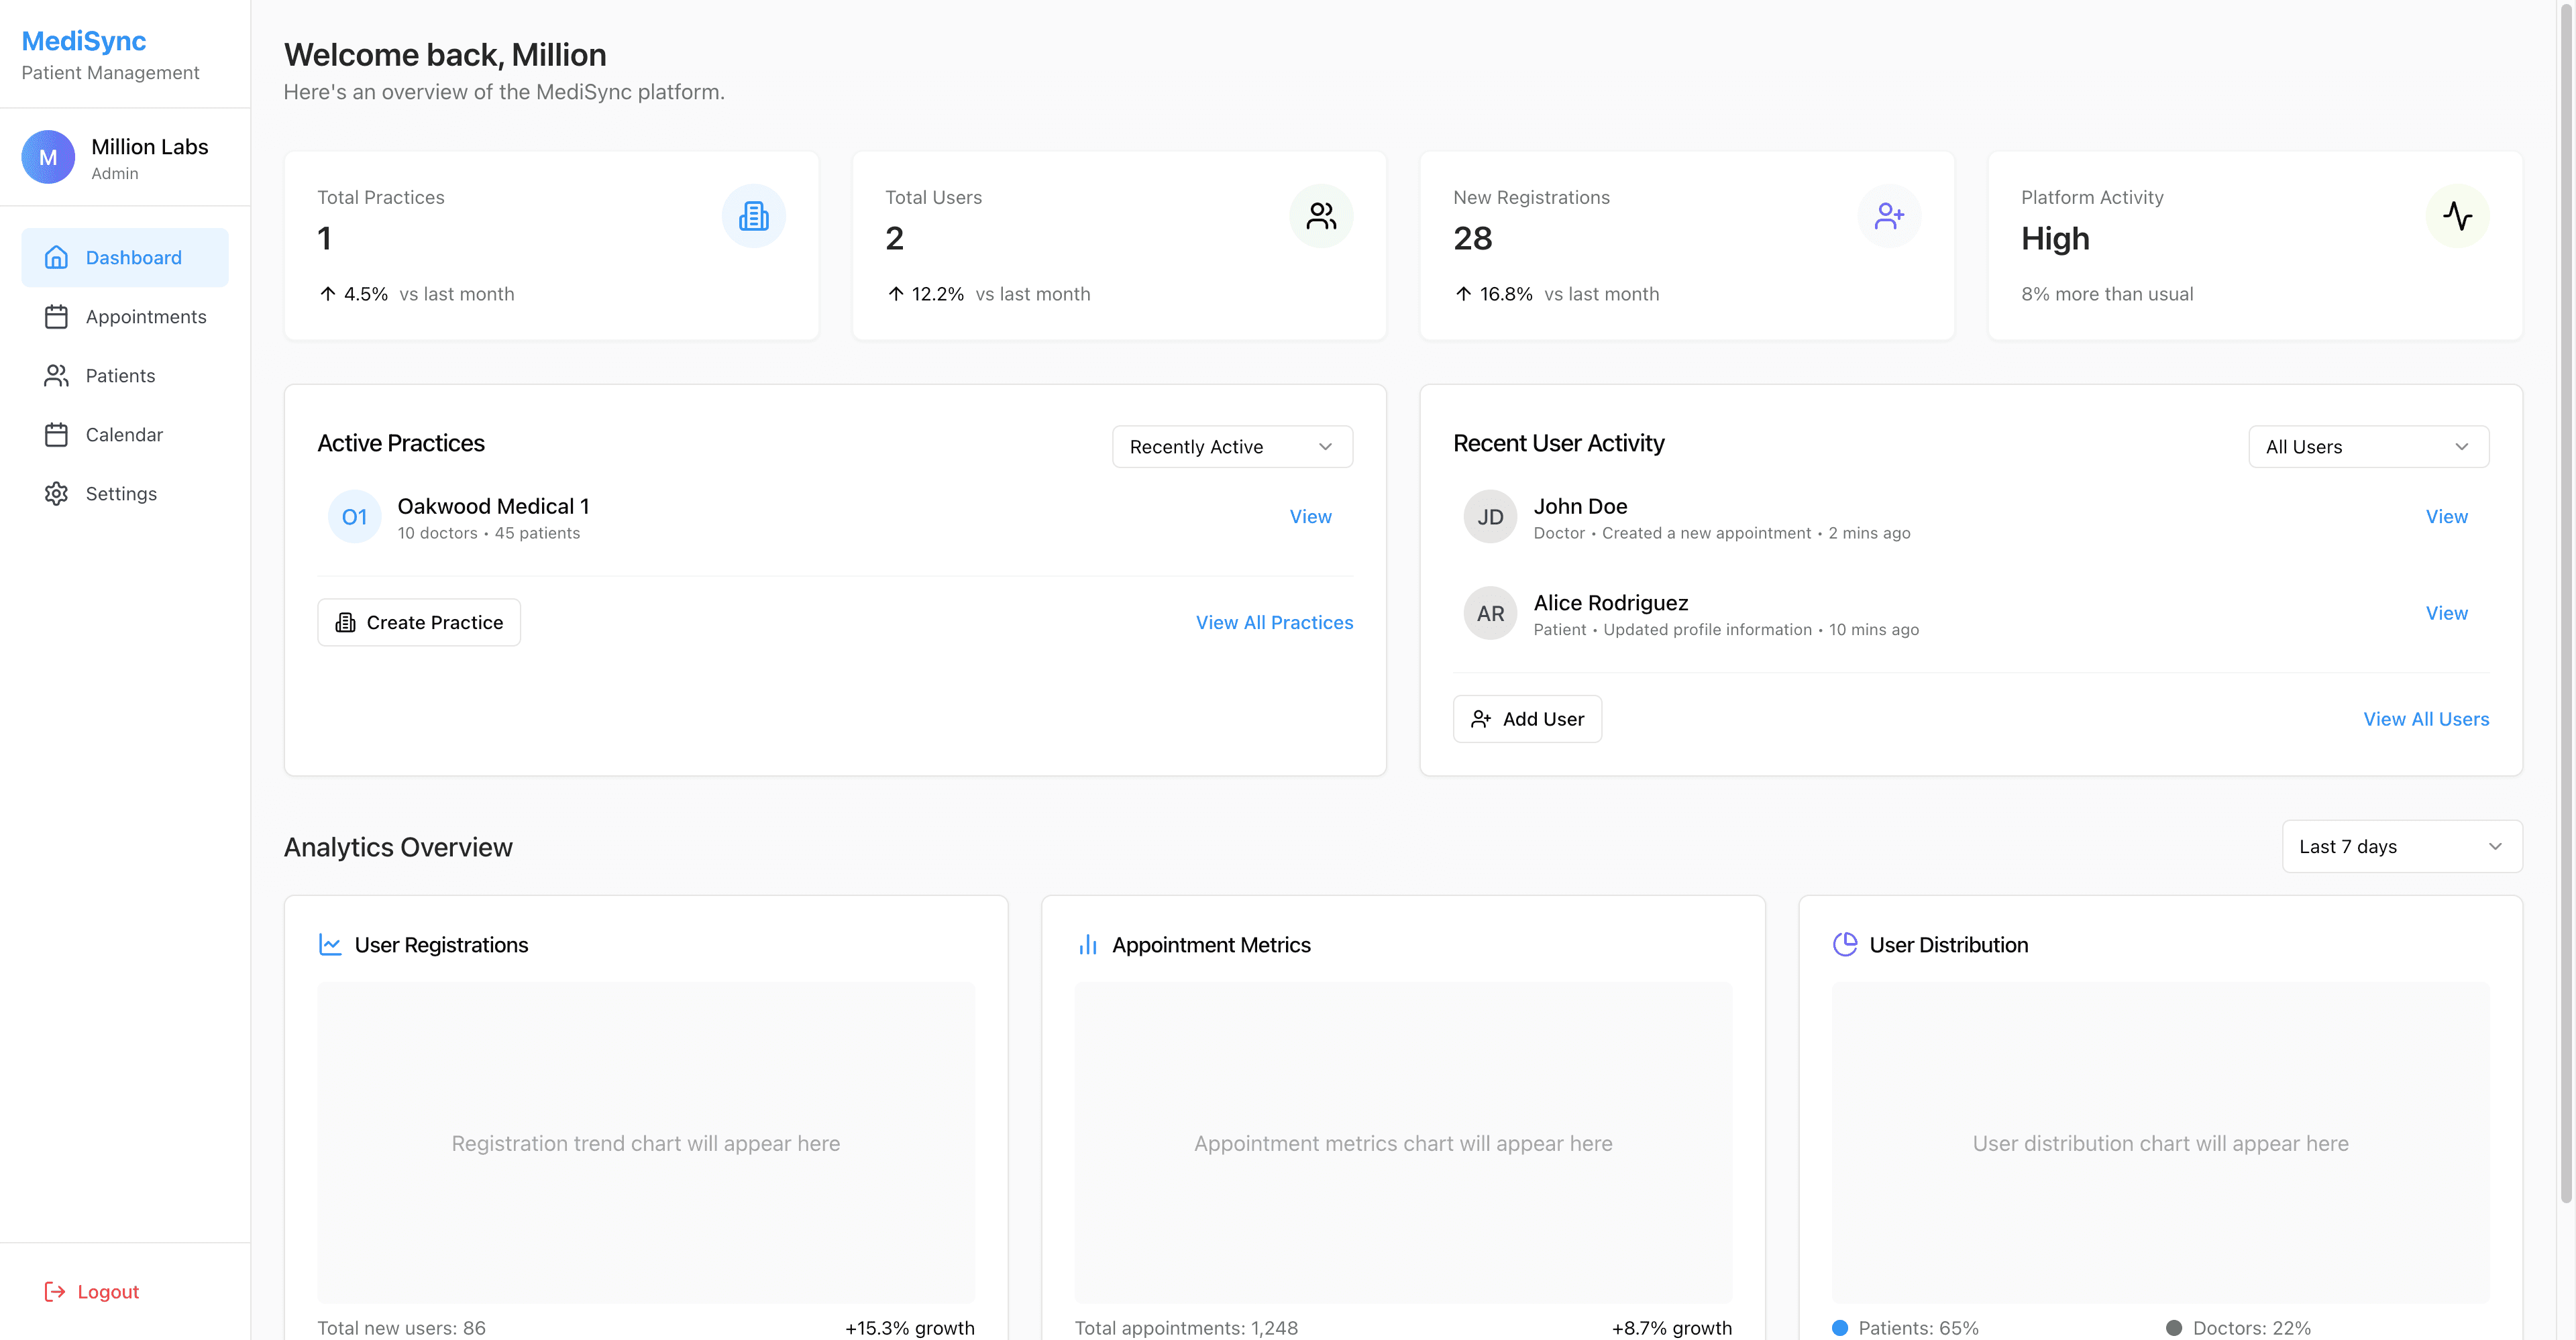This screenshot has height=1340, width=2576.
Task: Click the user-plus icon in New Registrations card
Action: tap(1889, 216)
